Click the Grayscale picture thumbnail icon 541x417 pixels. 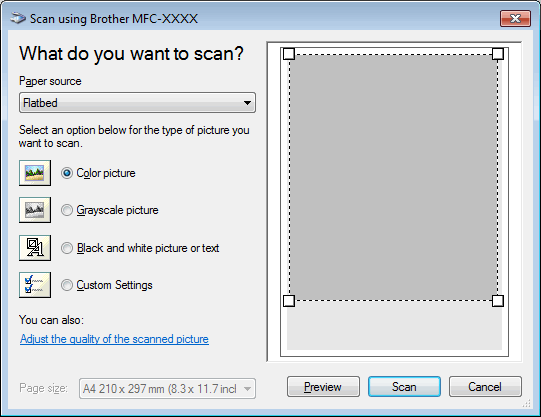click(35, 210)
